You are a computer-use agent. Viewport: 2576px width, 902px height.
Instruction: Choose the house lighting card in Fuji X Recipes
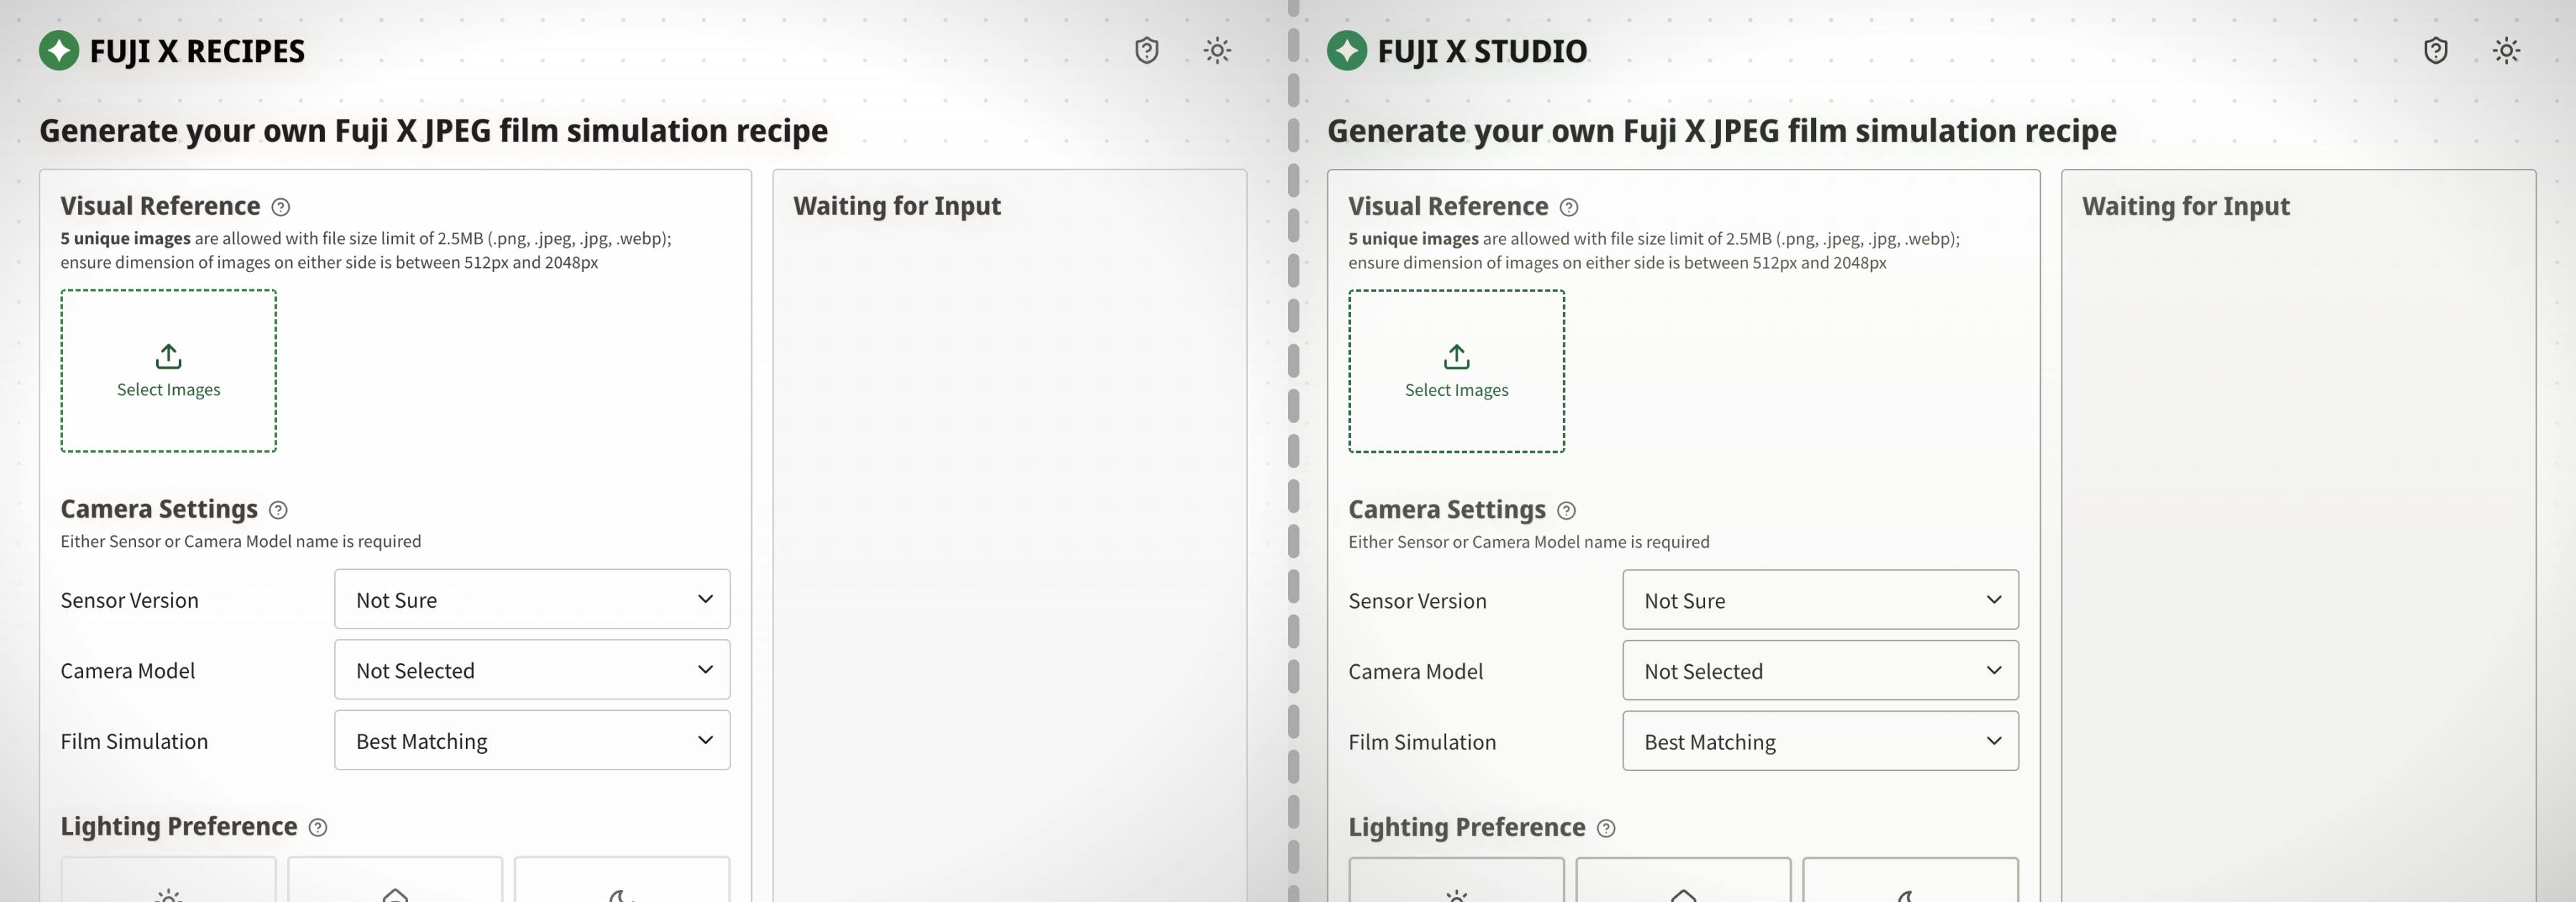tap(395, 880)
